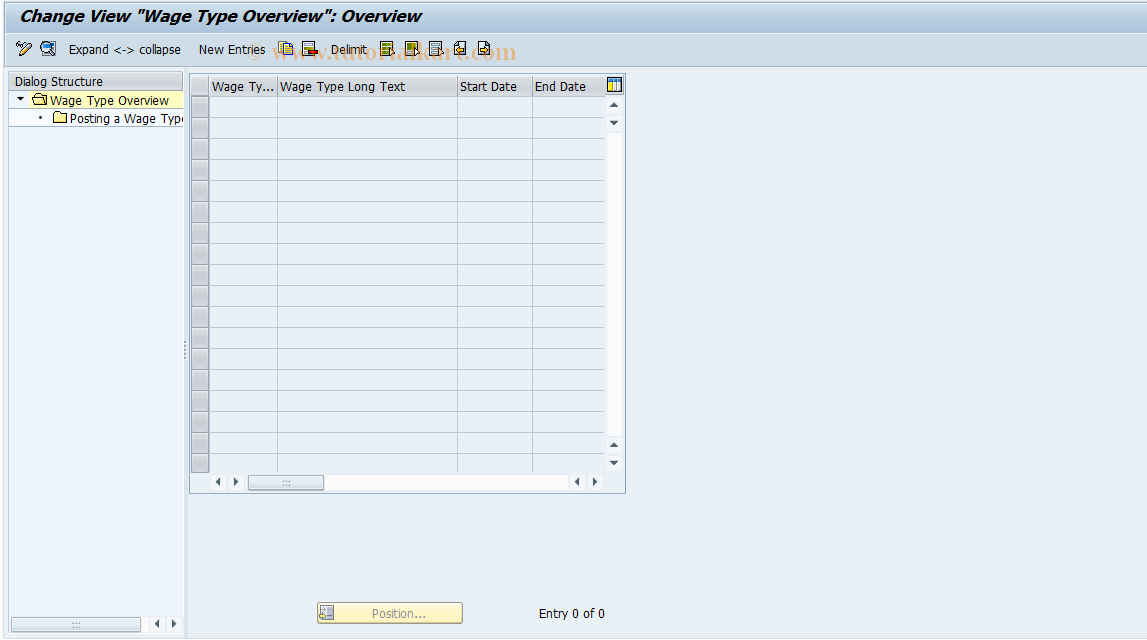Click up arrow near bottom of table scrollbar
The height and width of the screenshot is (640, 1147).
[x=614, y=445]
